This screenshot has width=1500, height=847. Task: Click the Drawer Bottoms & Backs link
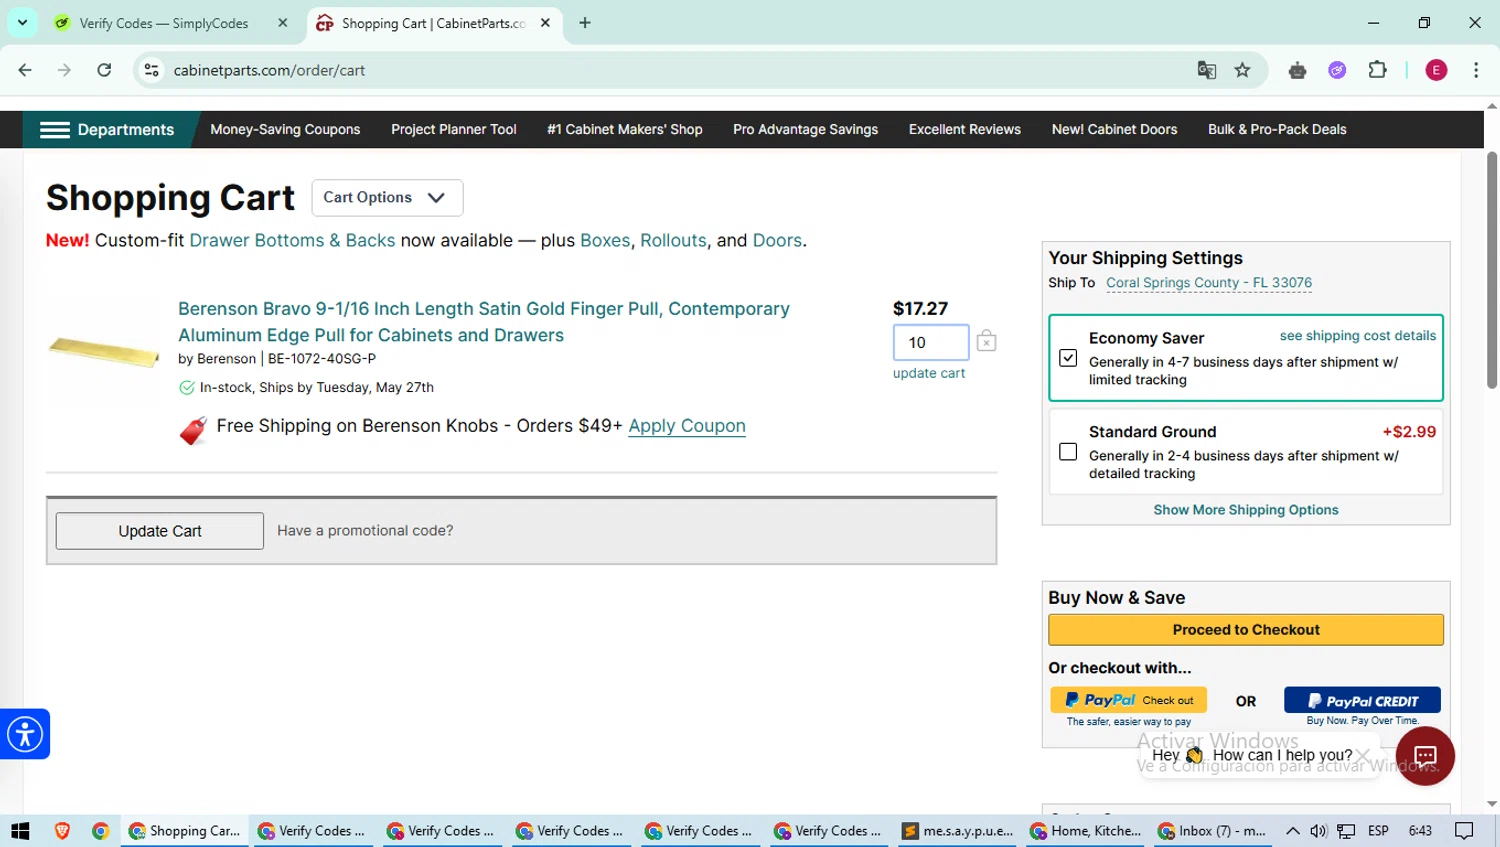coord(292,241)
